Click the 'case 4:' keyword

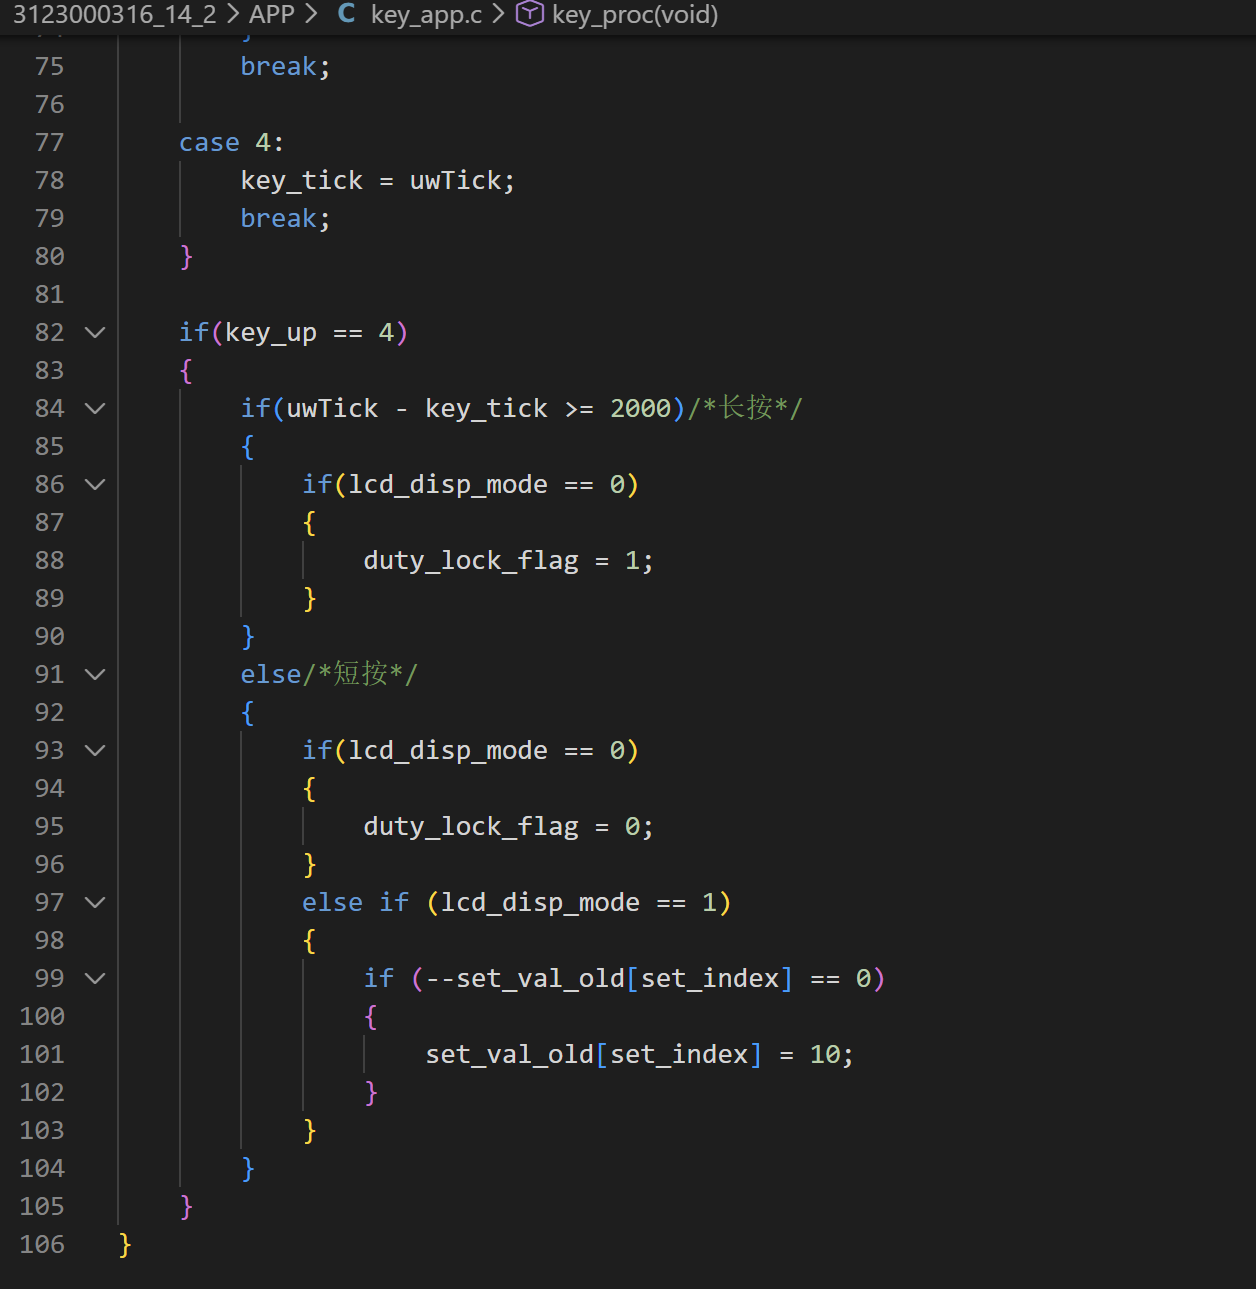[209, 142]
